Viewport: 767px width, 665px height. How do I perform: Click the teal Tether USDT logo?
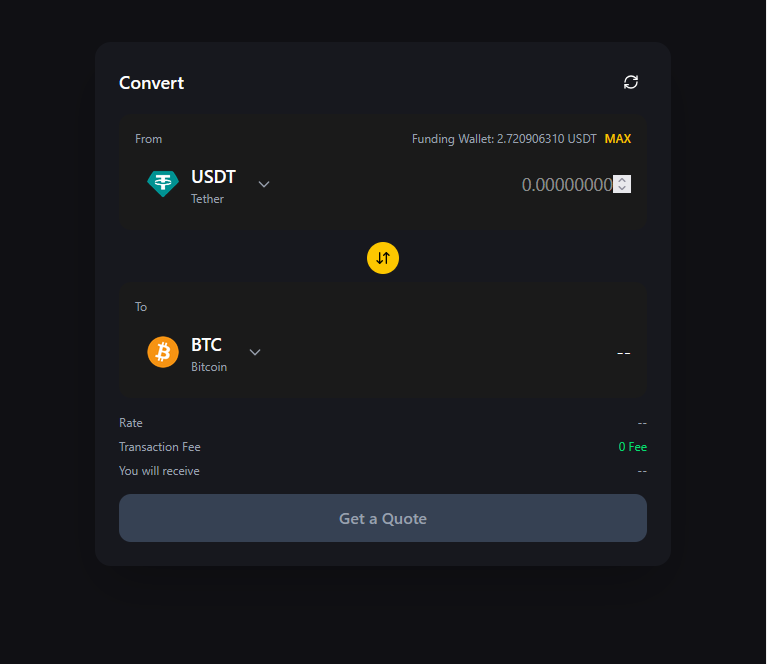[x=163, y=184]
